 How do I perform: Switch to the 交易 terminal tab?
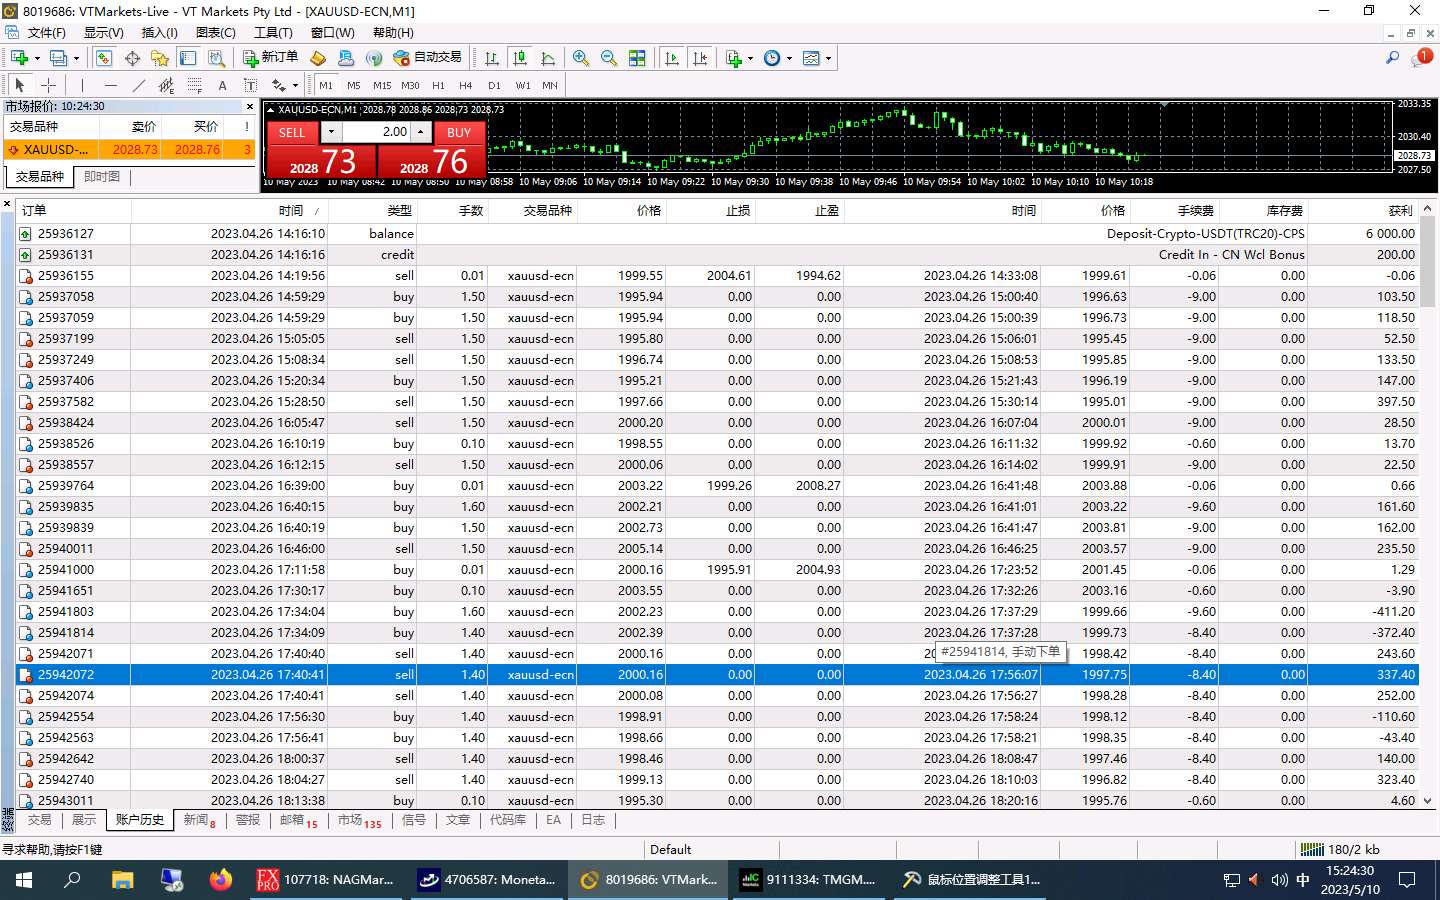39,820
